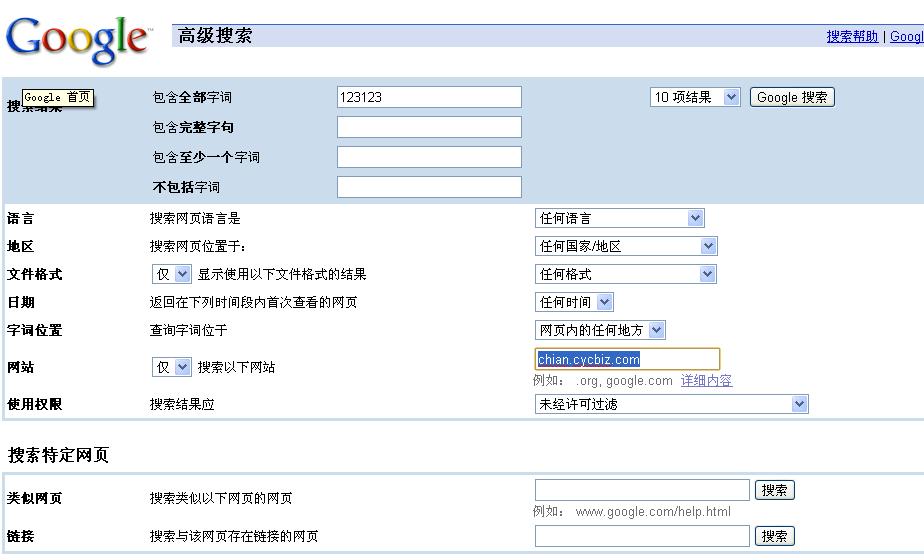The image size is (924, 560).
Task: Click the www.google.com/help.html example text
Action: click(x=653, y=512)
